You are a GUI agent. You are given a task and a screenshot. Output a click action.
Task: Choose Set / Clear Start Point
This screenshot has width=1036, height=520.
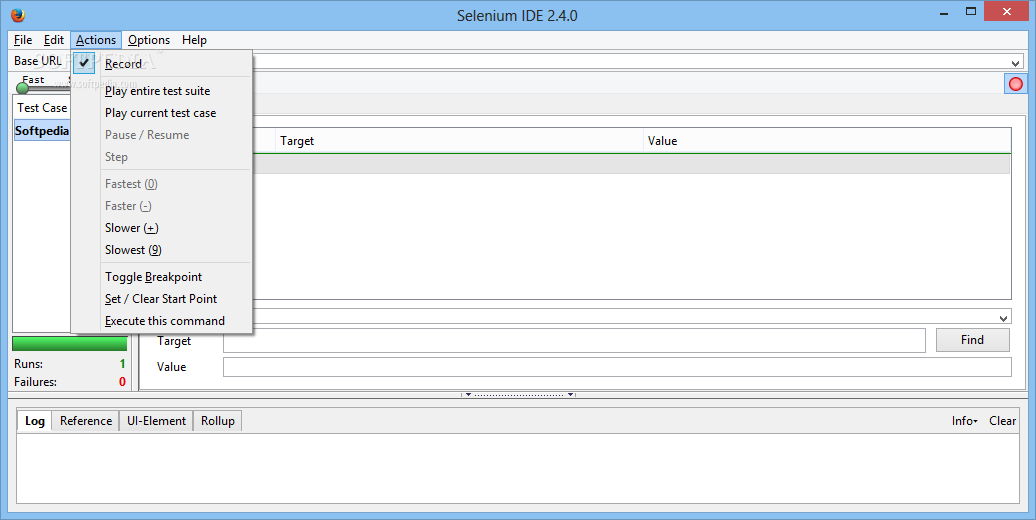click(x=161, y=299)
